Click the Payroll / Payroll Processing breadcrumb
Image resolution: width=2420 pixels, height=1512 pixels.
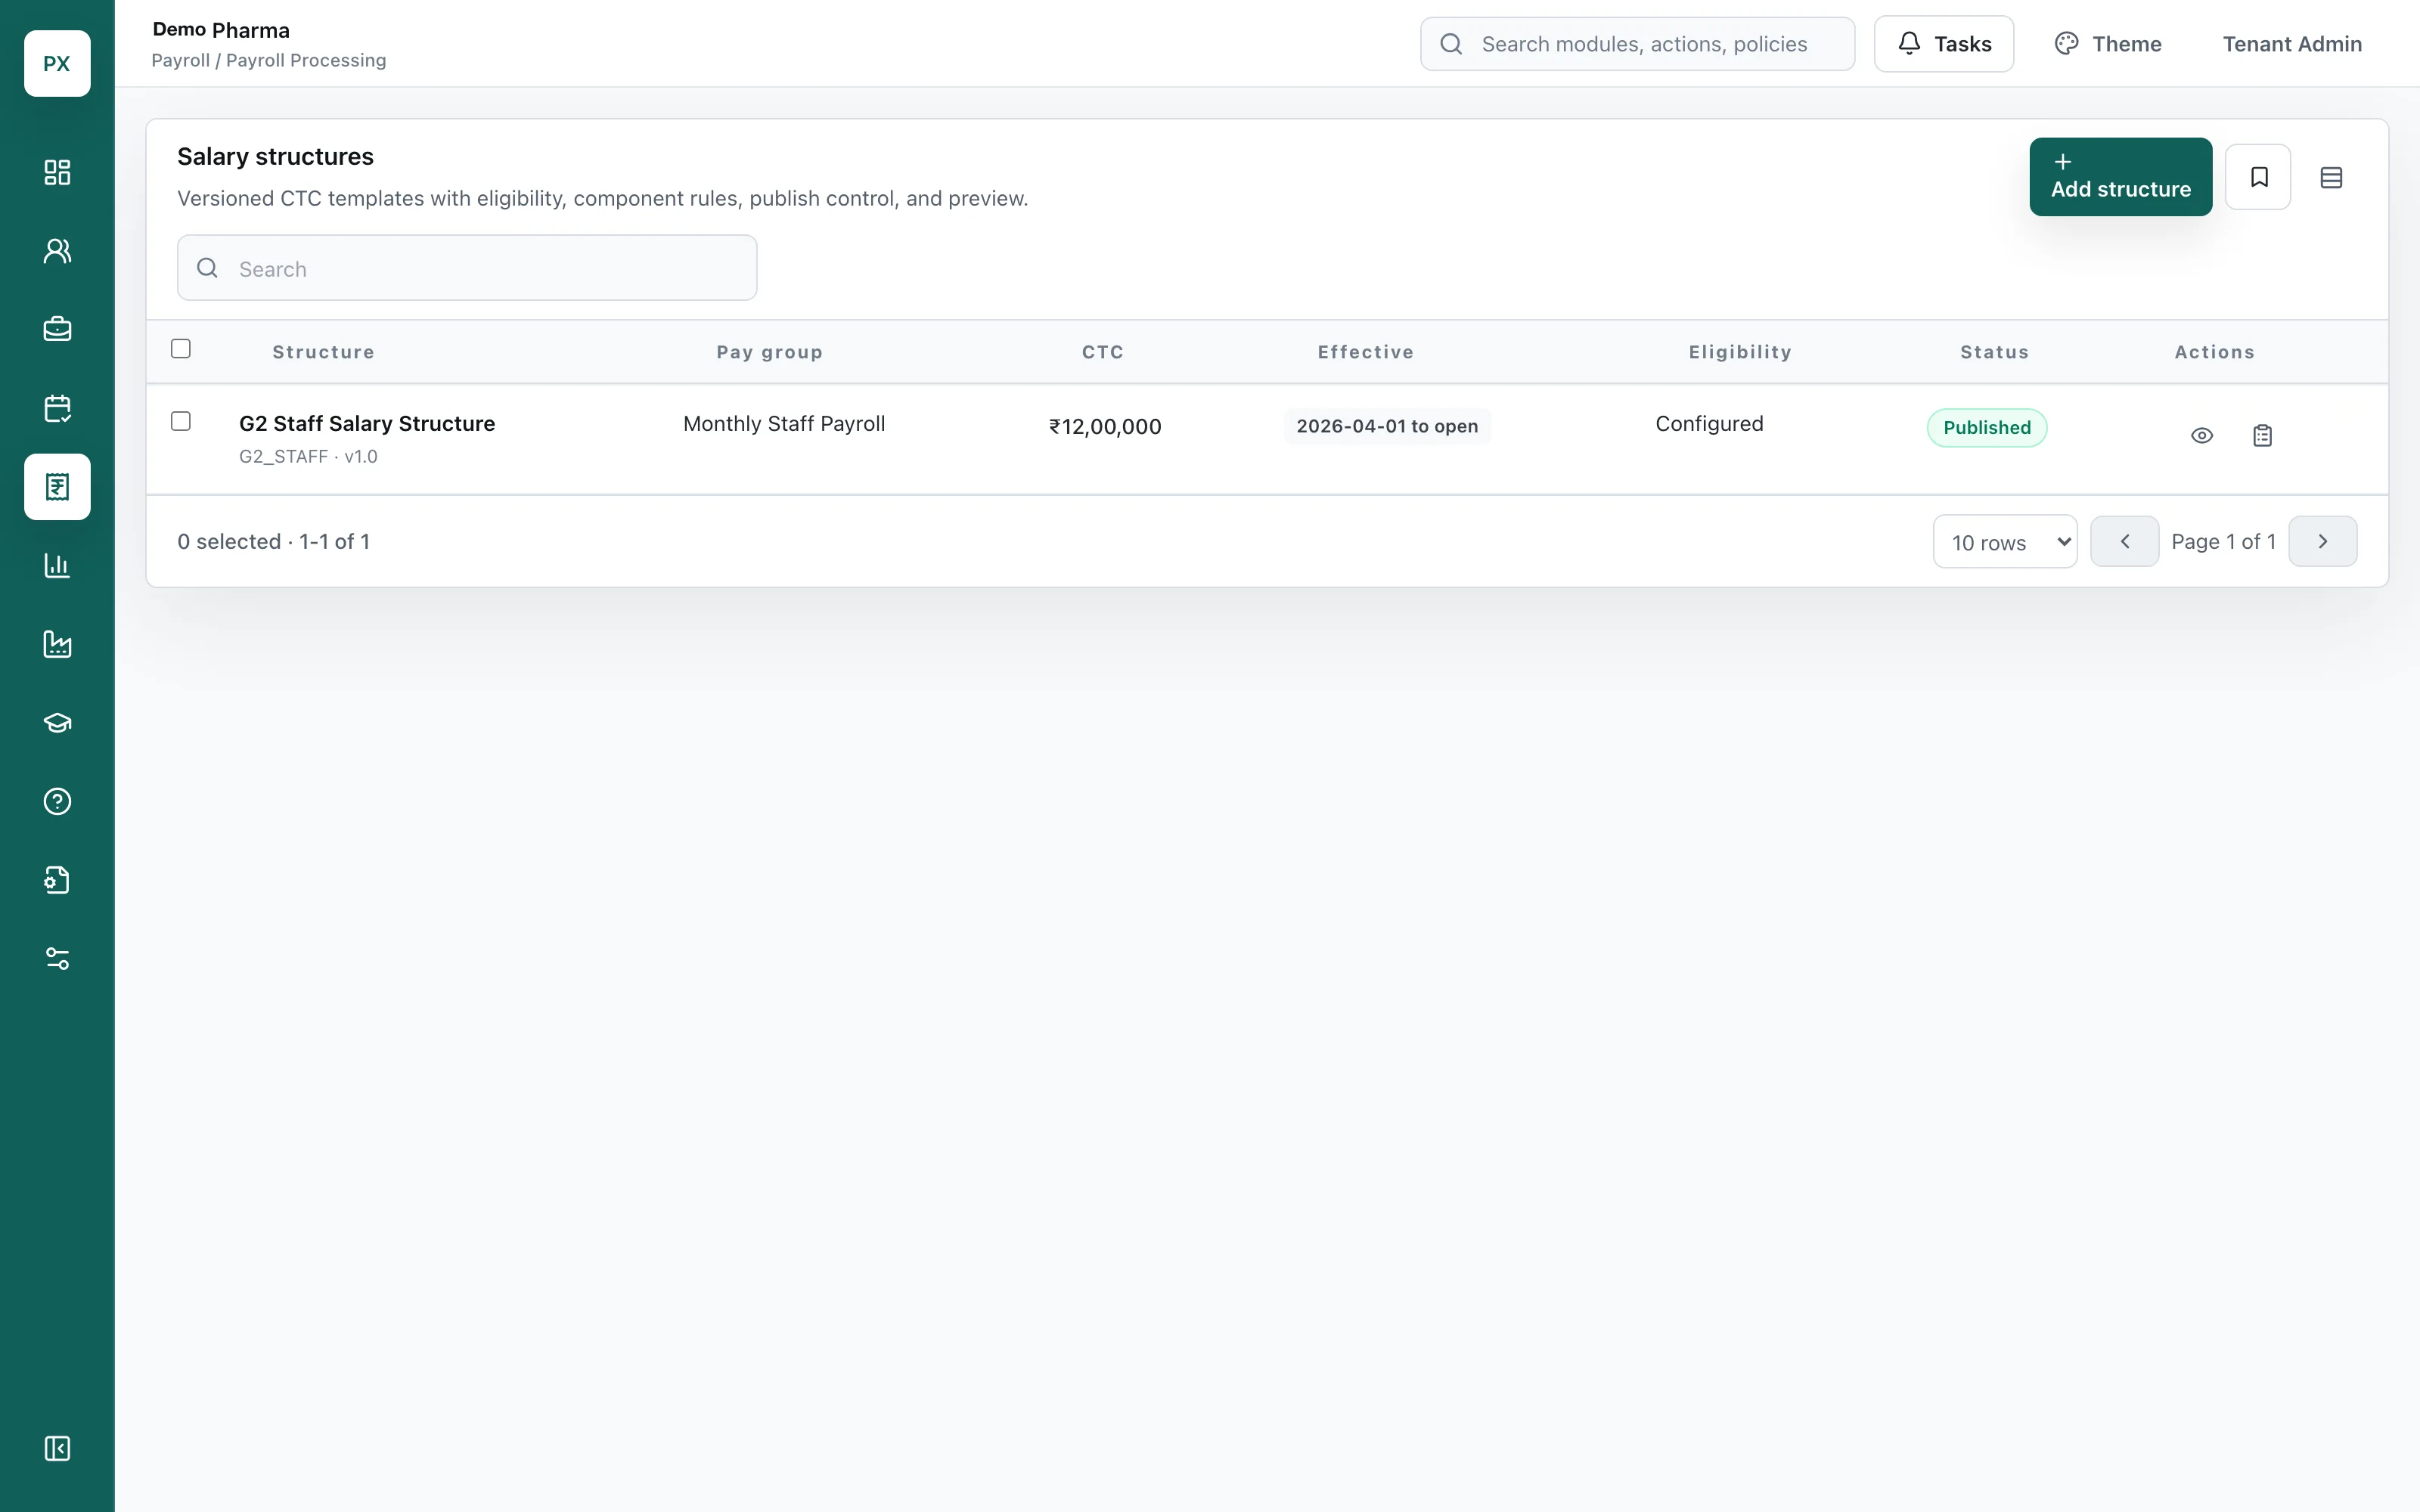tap(268, 60)
